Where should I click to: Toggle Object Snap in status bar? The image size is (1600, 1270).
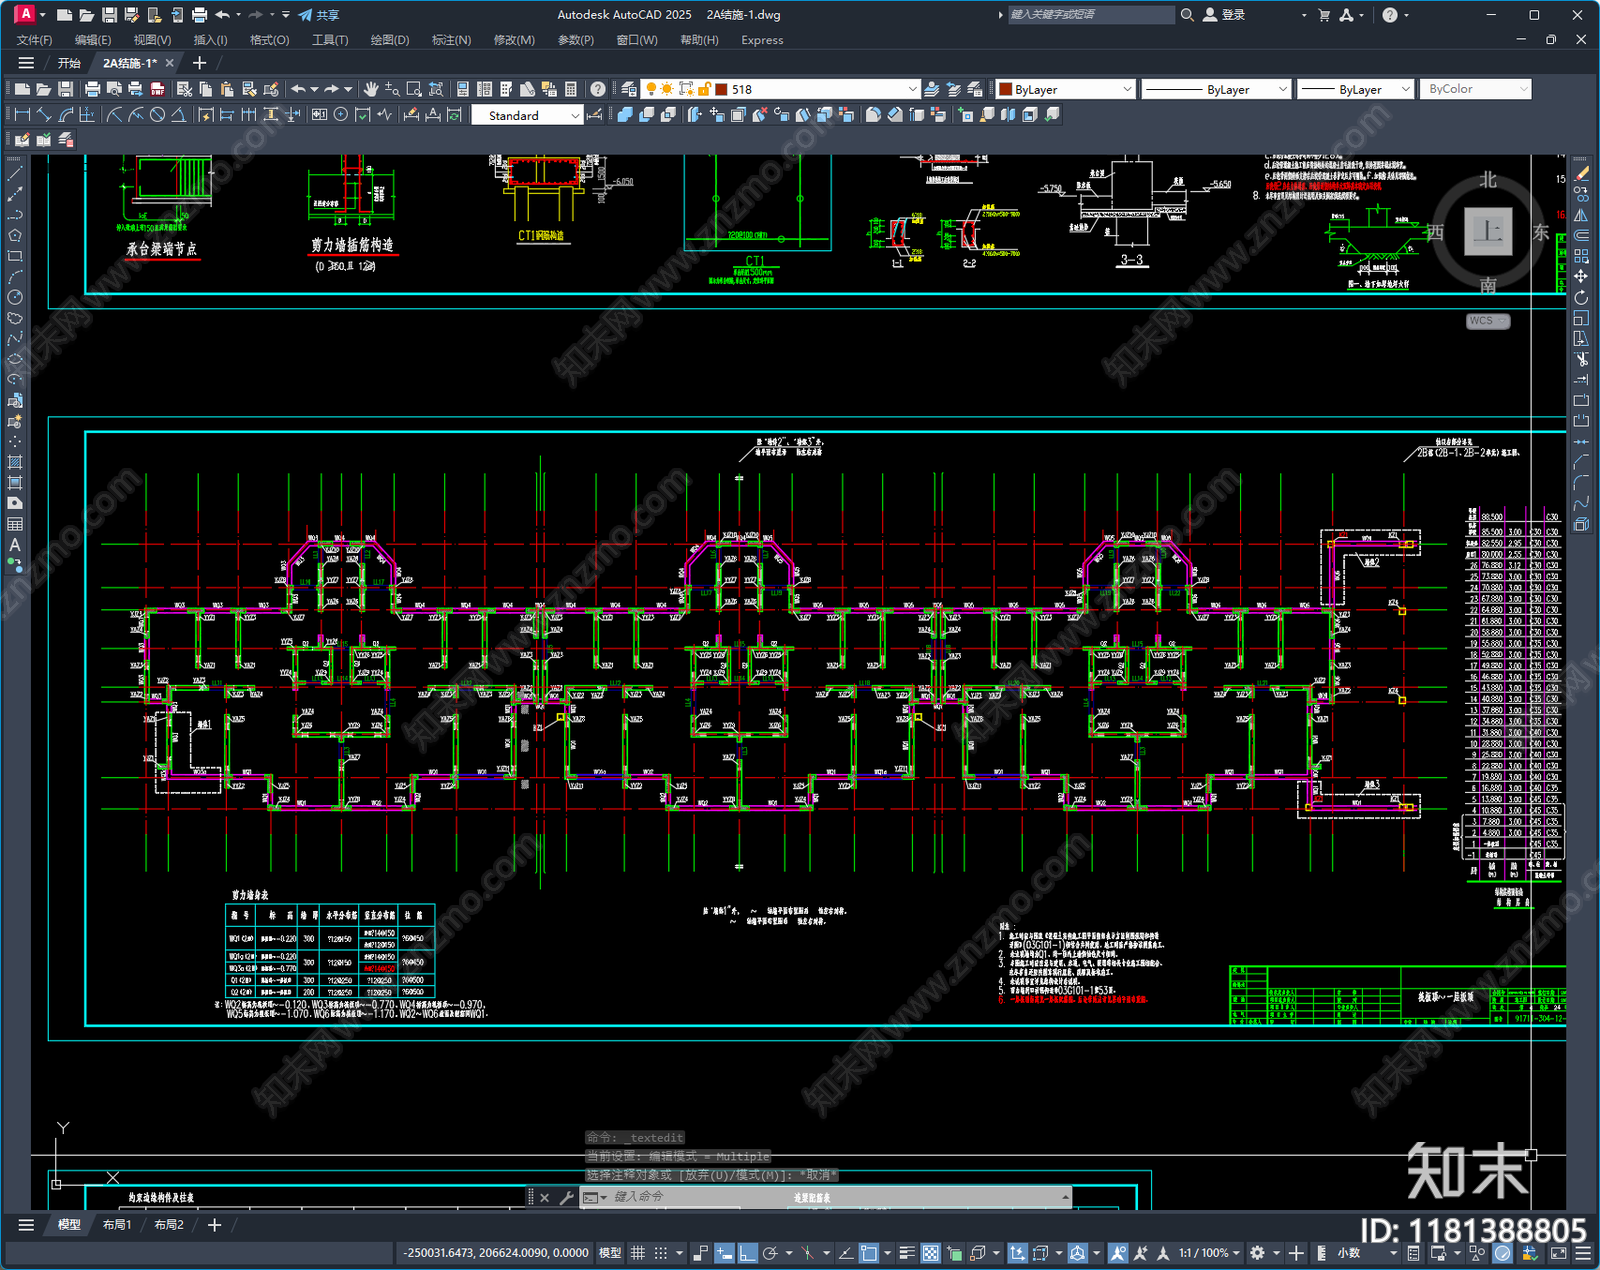pos(869,1253)
